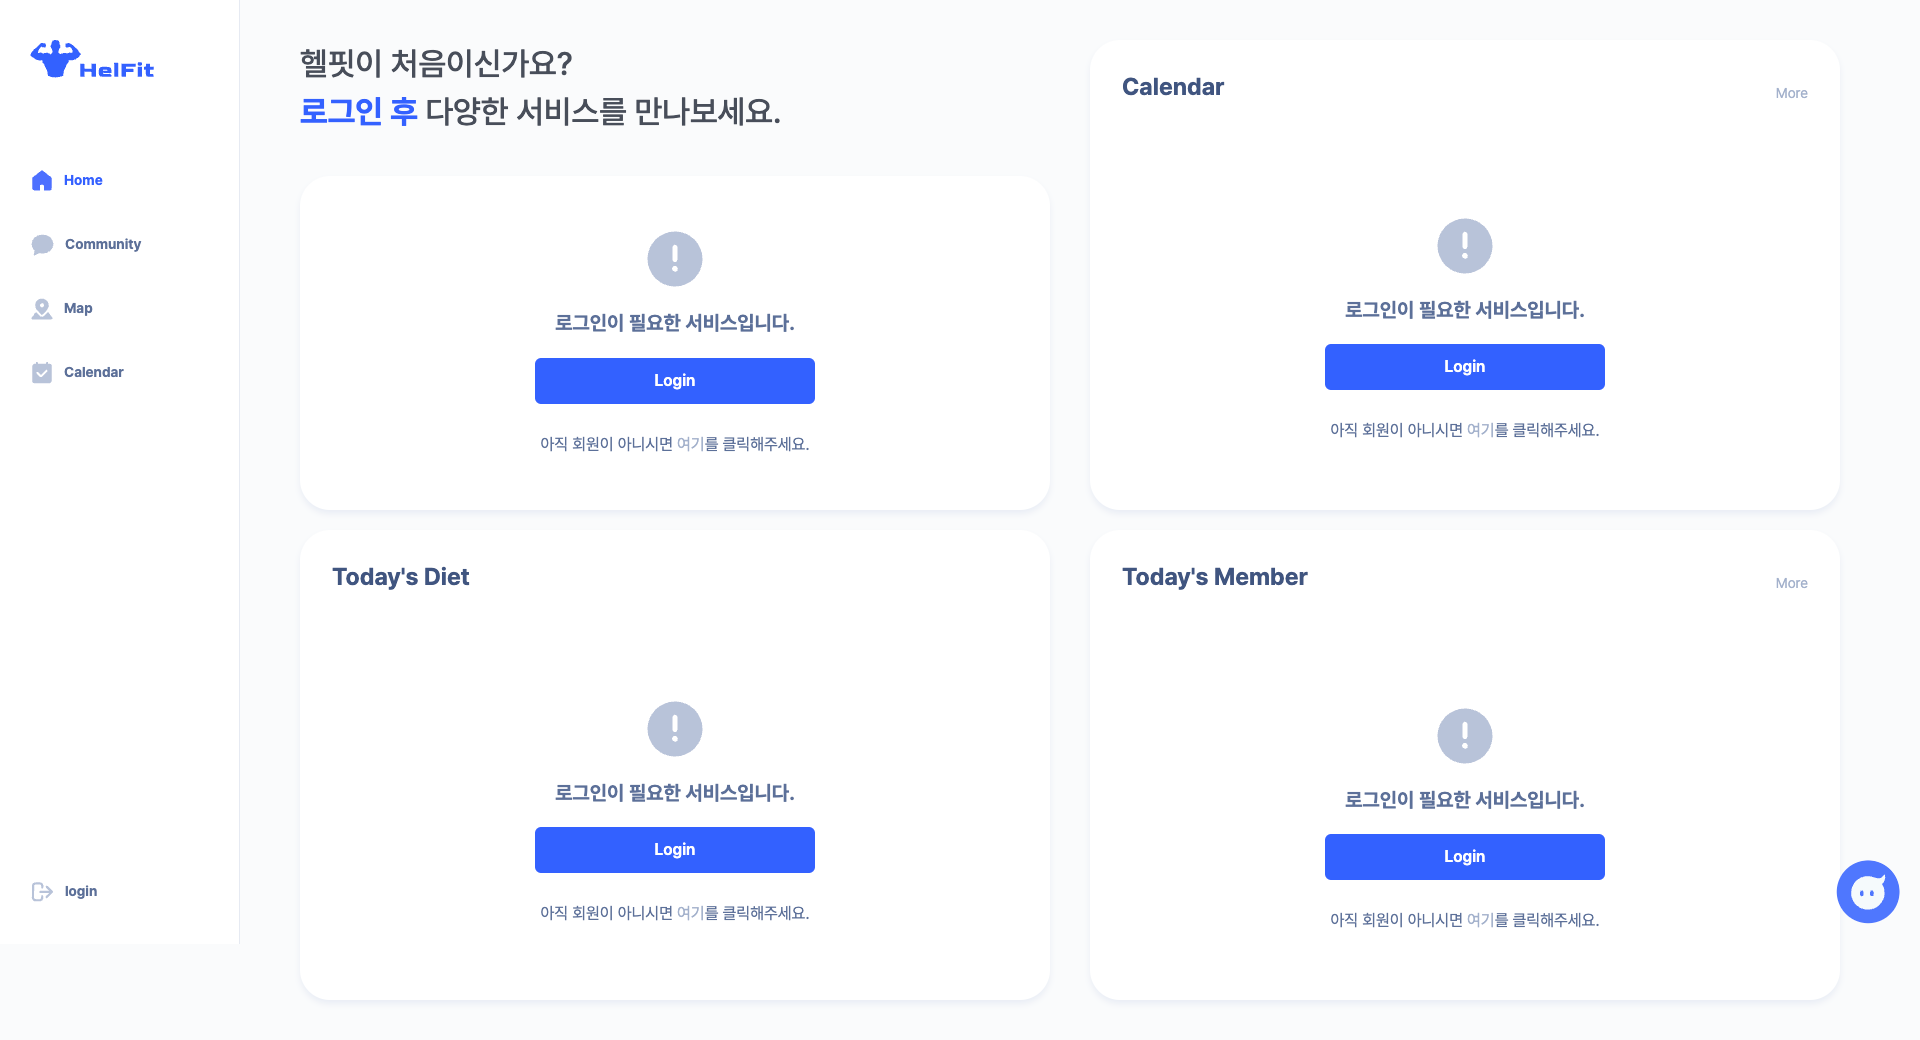Click Login button in the top-left card
The width and height of the screenshot is (1920, 1040).
point(675,381)
